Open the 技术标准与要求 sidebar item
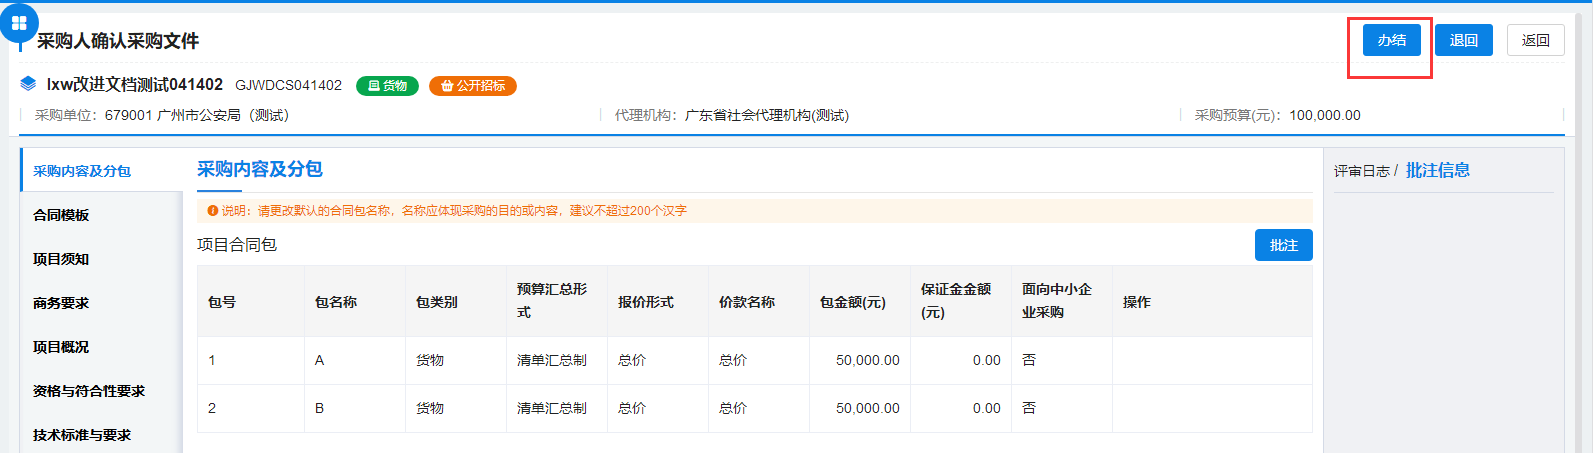 click(x=82, y=435)
